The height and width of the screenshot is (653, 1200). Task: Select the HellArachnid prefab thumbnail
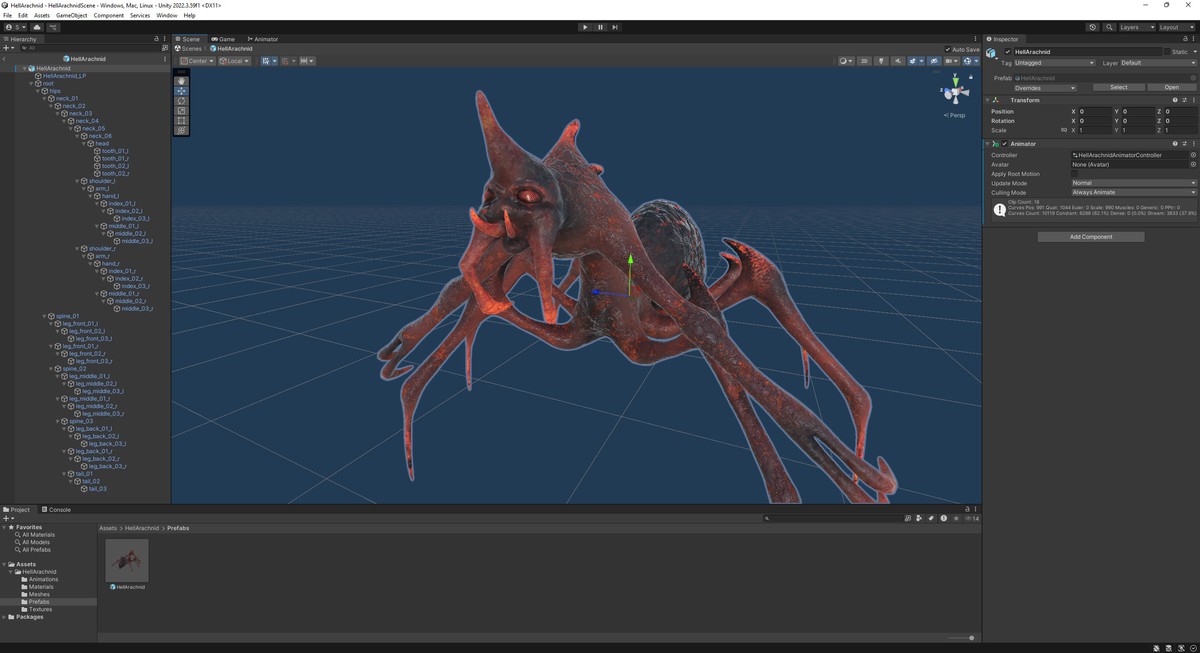point(127,560)
